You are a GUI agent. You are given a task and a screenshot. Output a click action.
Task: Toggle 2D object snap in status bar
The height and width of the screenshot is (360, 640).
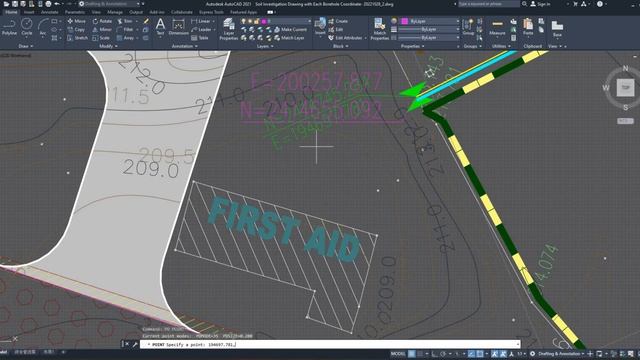coord(480,354)
